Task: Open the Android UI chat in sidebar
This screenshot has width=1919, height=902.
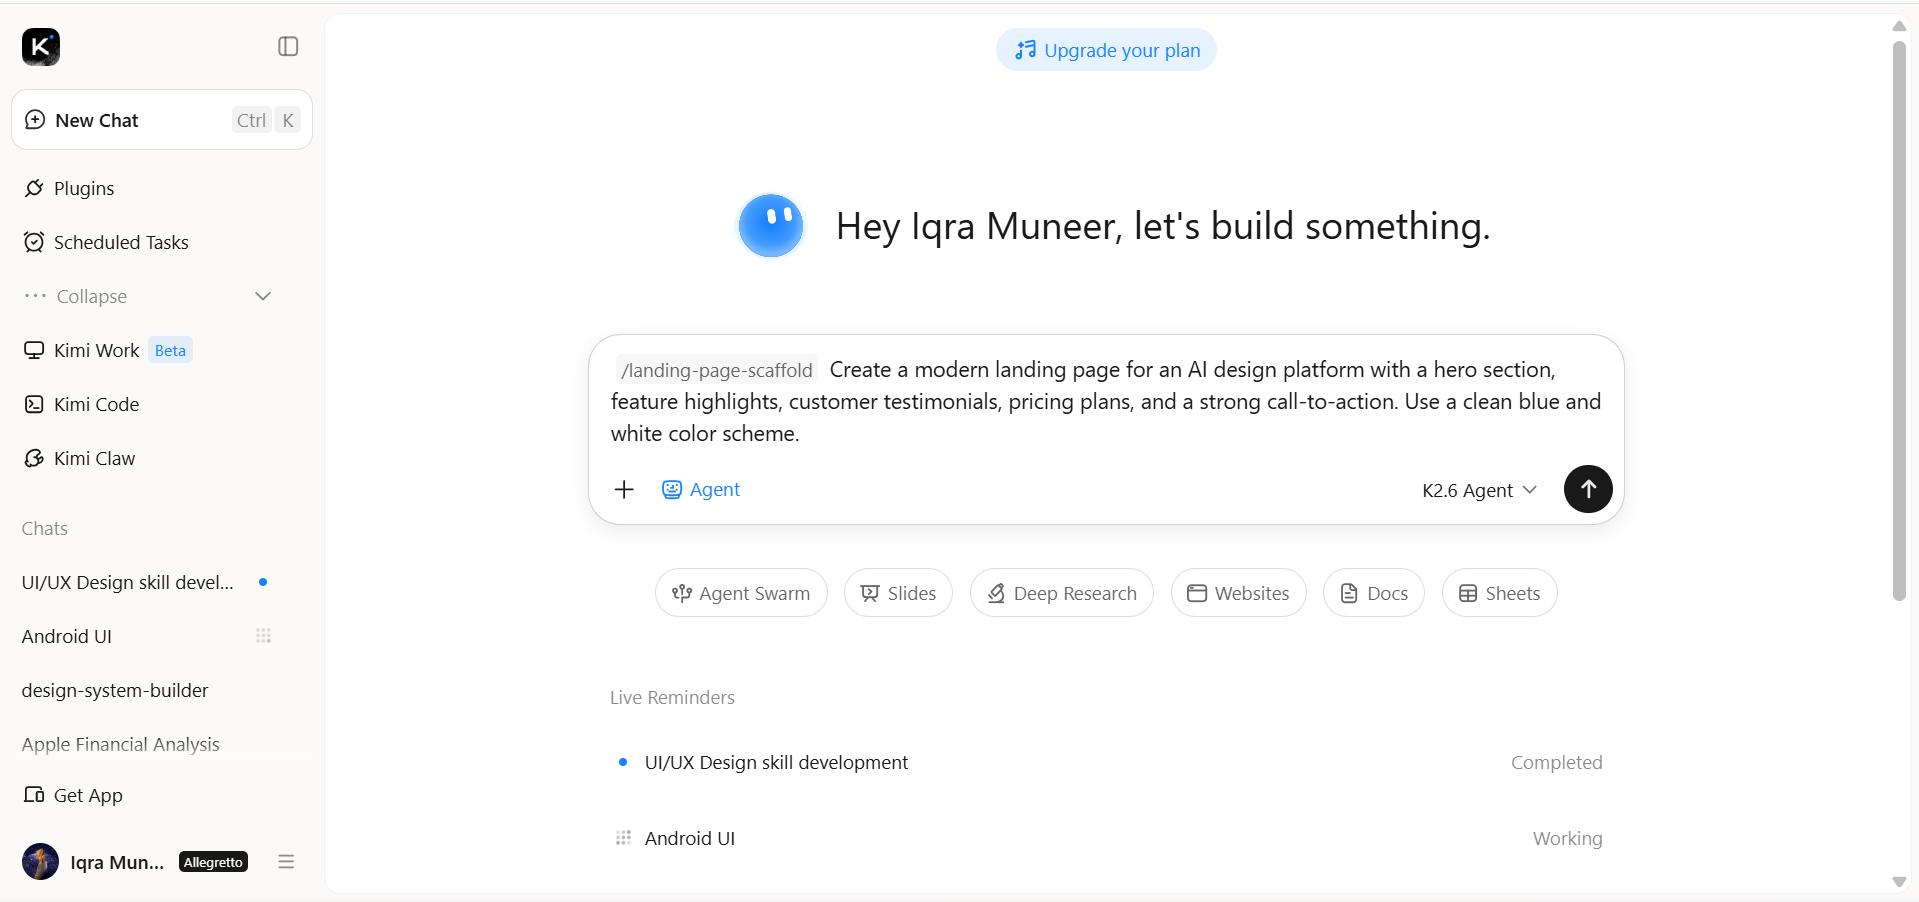Action: click(67, 636)
